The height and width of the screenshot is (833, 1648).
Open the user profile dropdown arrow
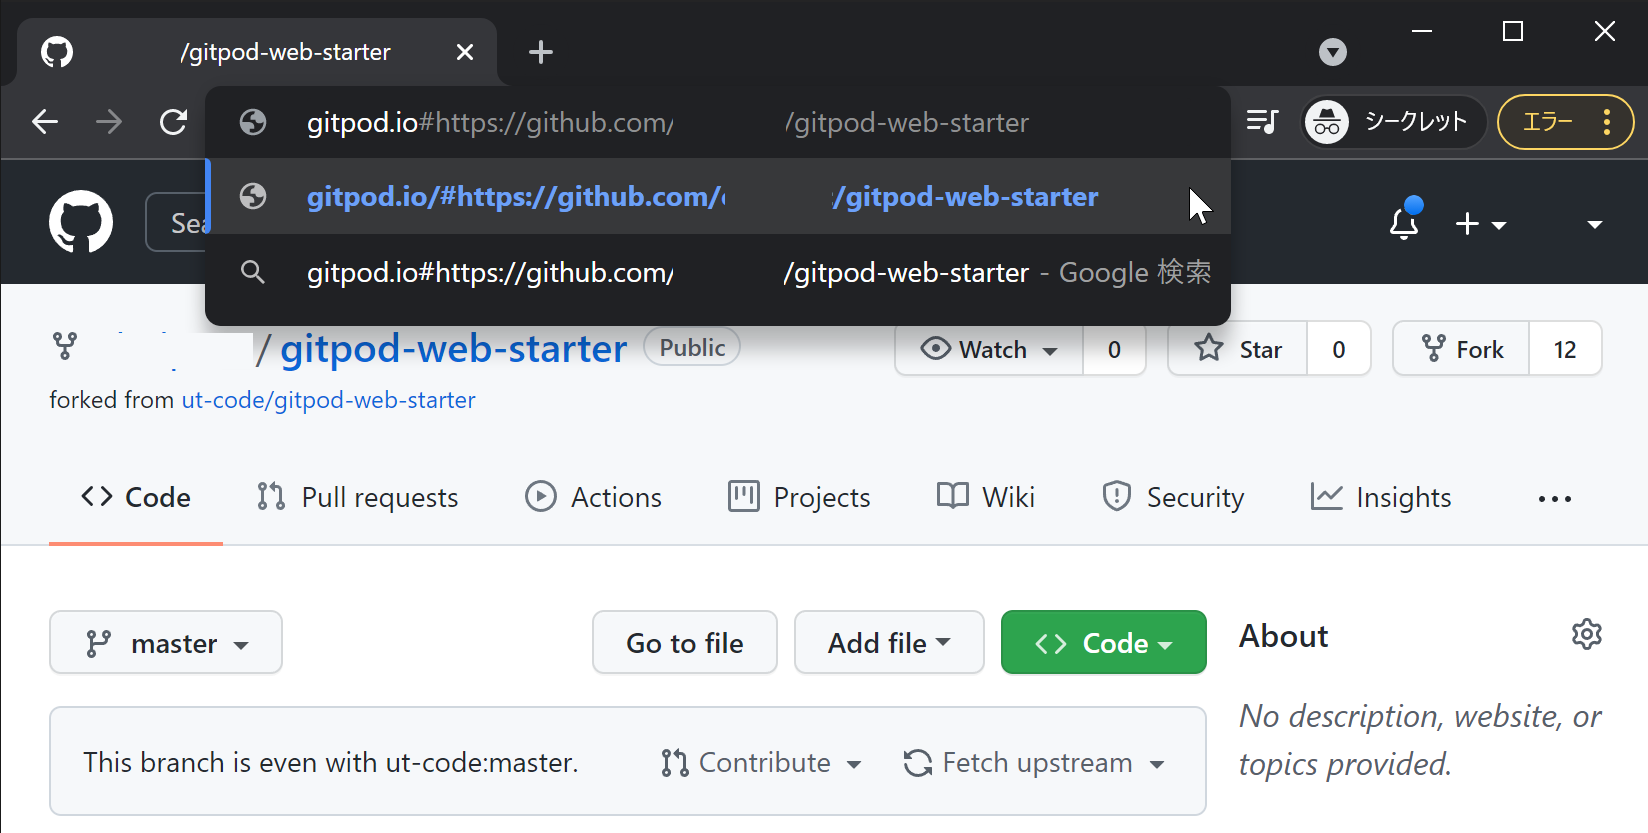click(x=1595, y=224)
